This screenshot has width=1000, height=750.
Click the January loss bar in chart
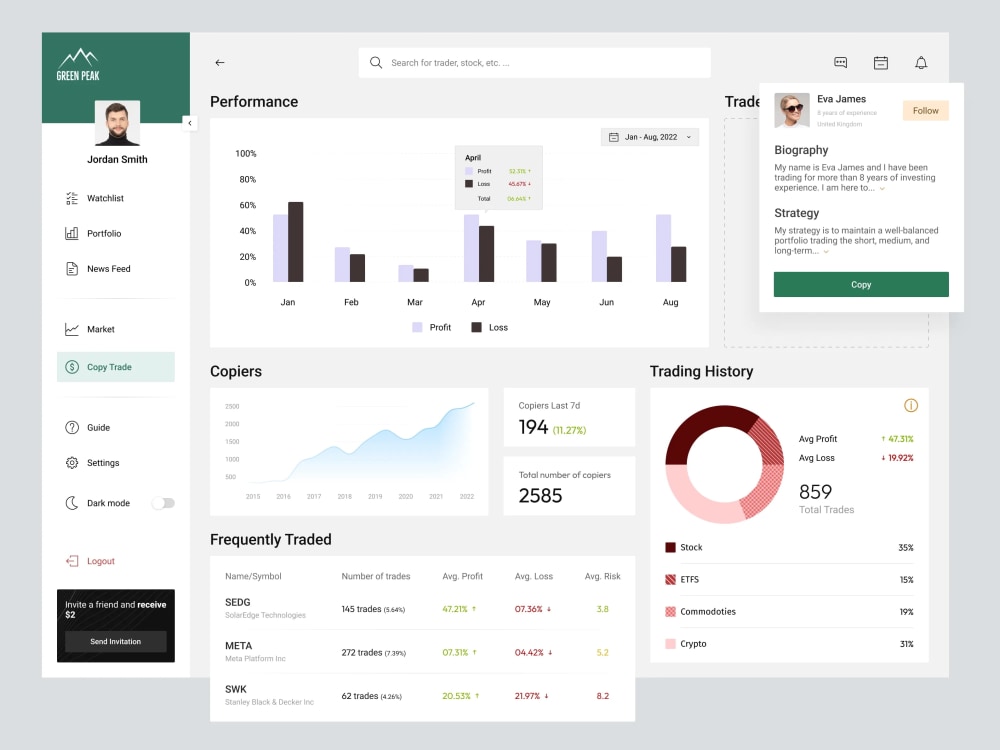tap(295, 242)
